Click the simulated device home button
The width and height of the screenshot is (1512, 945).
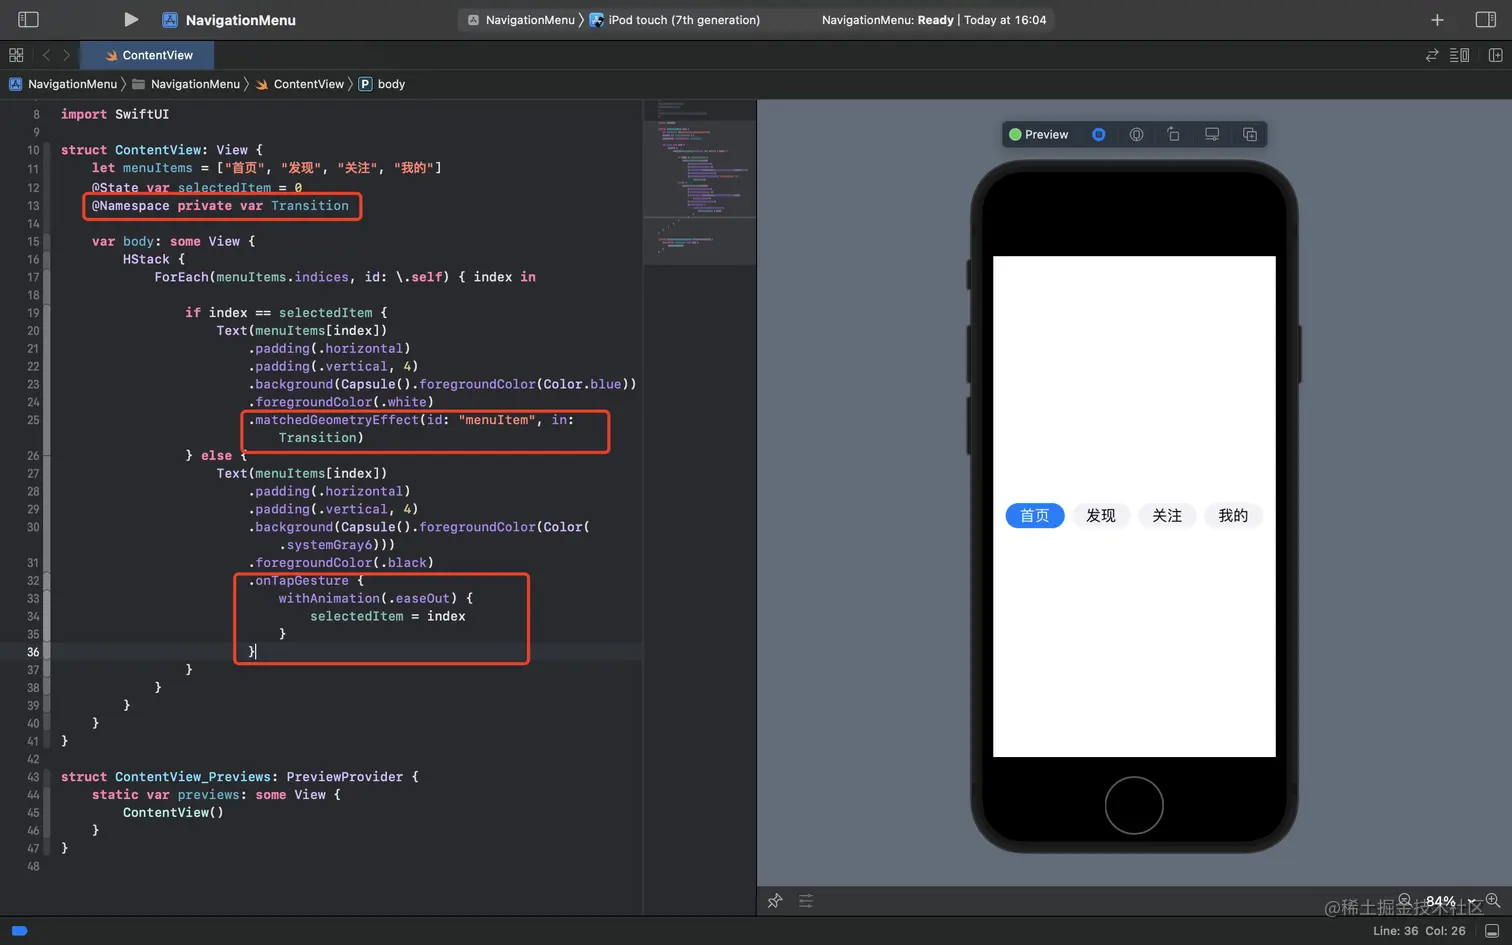(1134, 805)
